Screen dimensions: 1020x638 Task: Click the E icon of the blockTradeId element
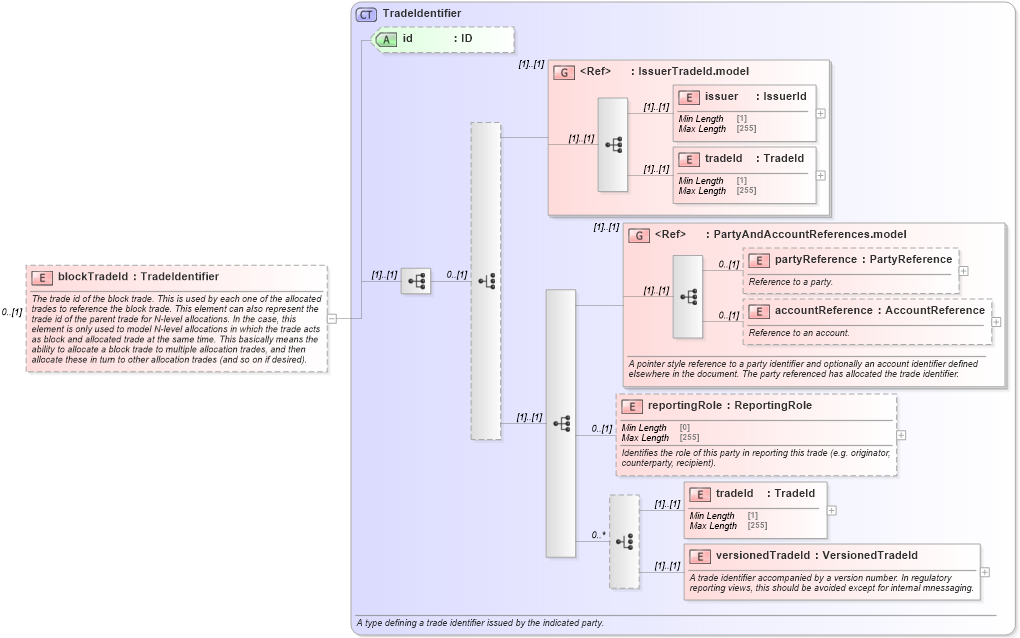point(40,276)
